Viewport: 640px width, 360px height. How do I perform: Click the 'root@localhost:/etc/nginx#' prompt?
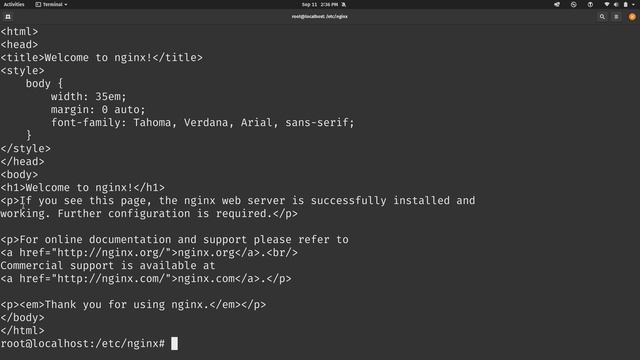click(x=82, y=344)
